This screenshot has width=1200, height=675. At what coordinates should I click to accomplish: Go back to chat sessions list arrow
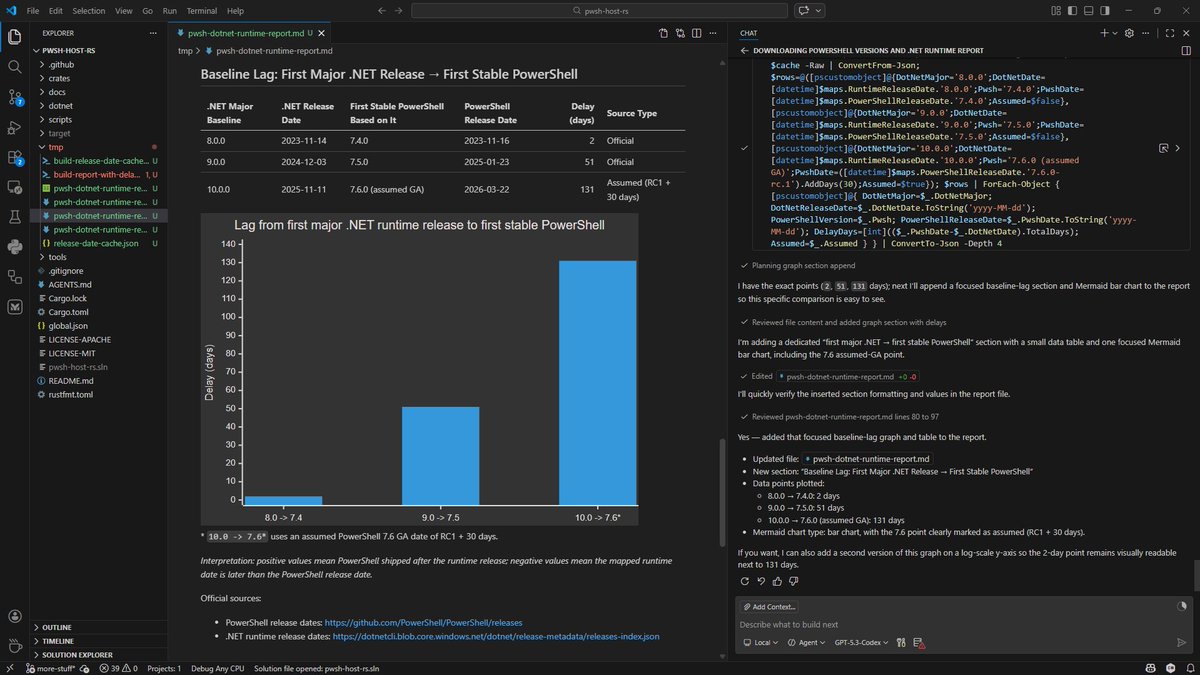[x=744, y=50]
